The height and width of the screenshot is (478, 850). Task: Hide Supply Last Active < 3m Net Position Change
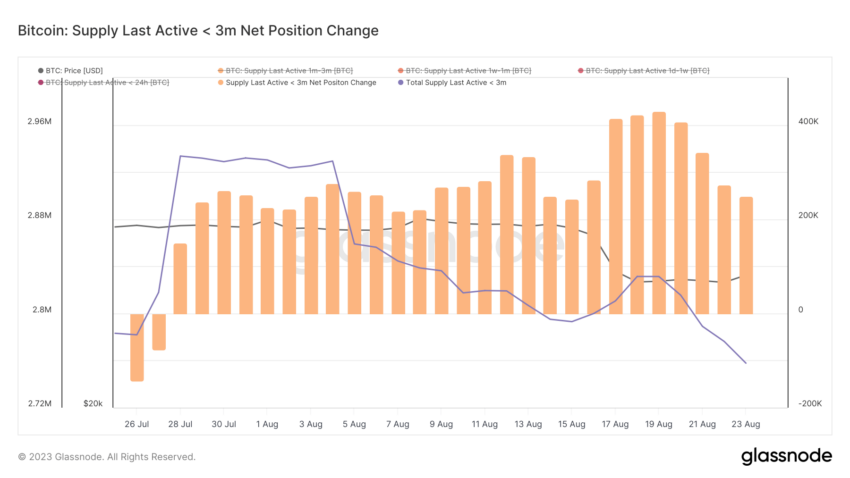[x=297, y=82]
